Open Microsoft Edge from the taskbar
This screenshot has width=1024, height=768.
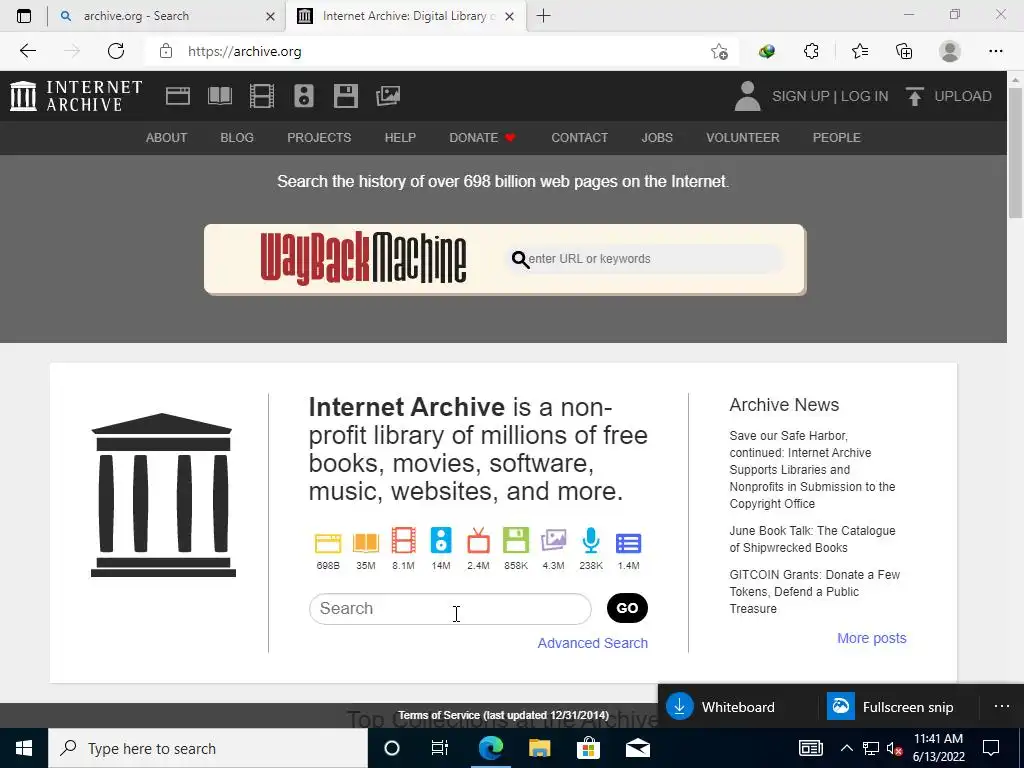click(x=490, y=748)
